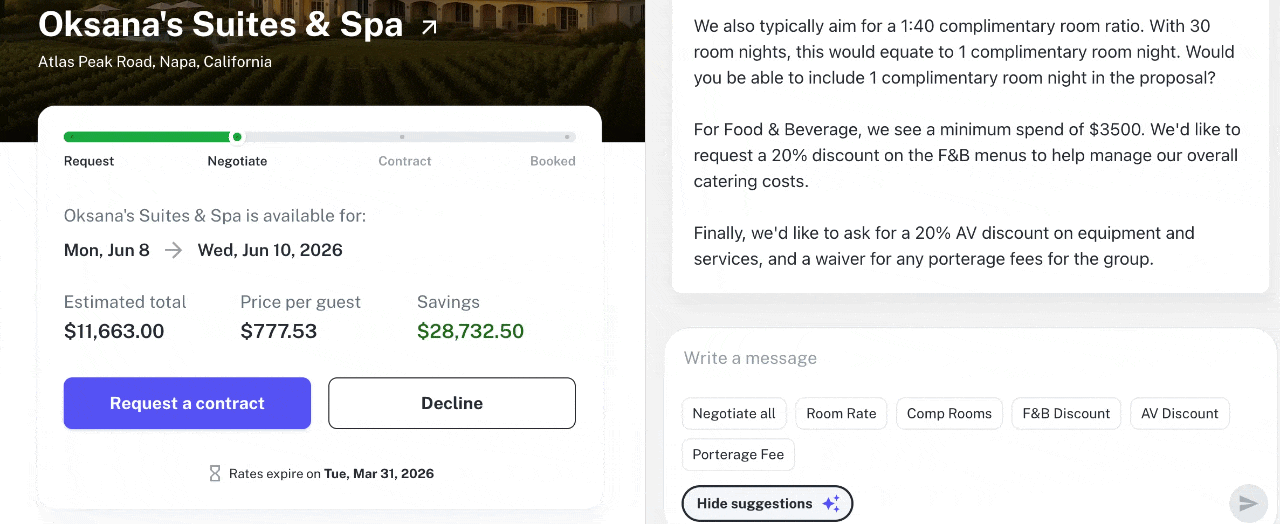Screen dimensions: 1280x524
Task: Choose the Porterage Fee suggestion chip
Action: pos(738,455)
